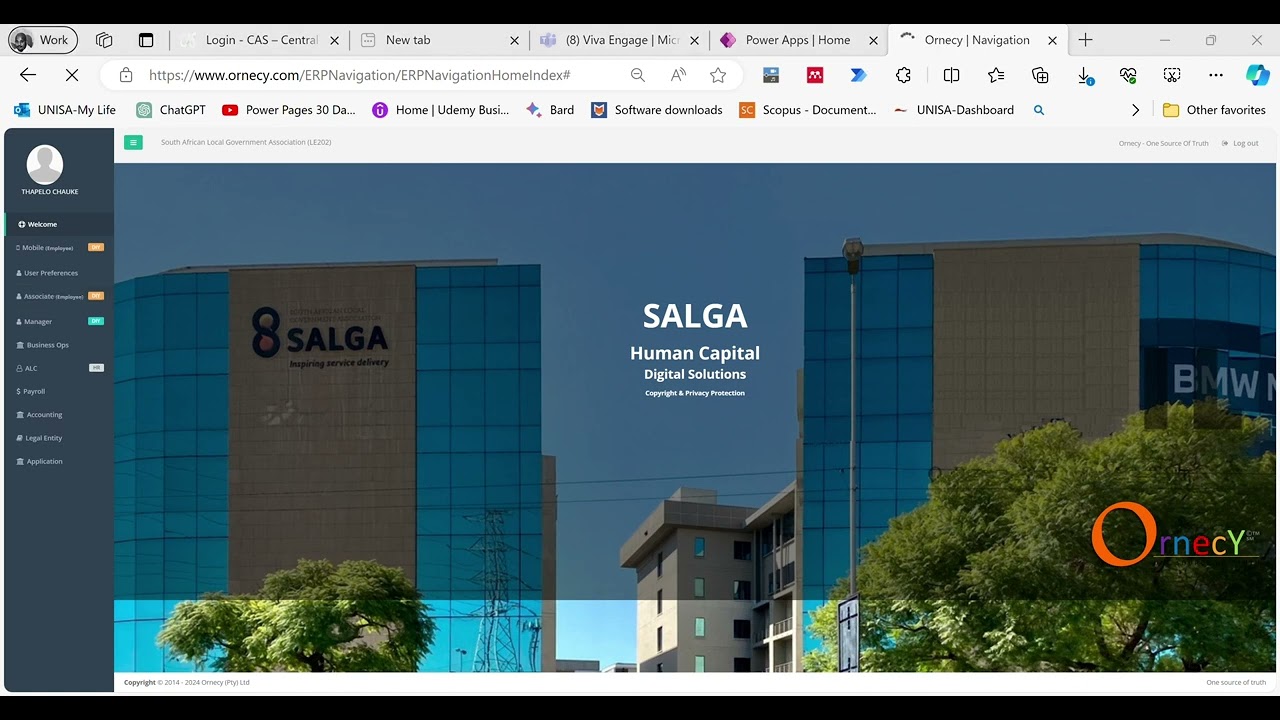
Task: Open the Power Automate extension icon
Action: (x=858, y=75)
